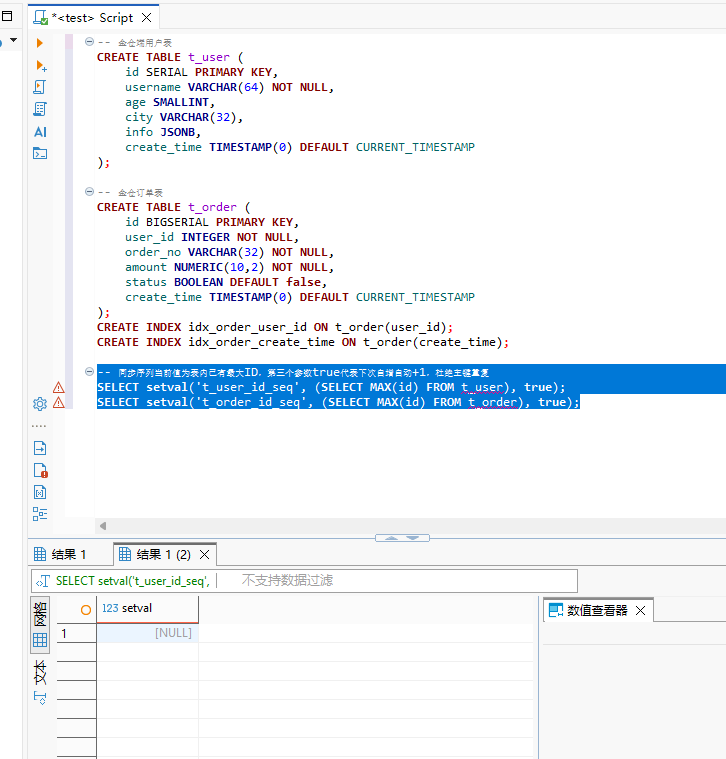Click the restore window icon at the top left
The image size is (726, 759).
[7, 16]
